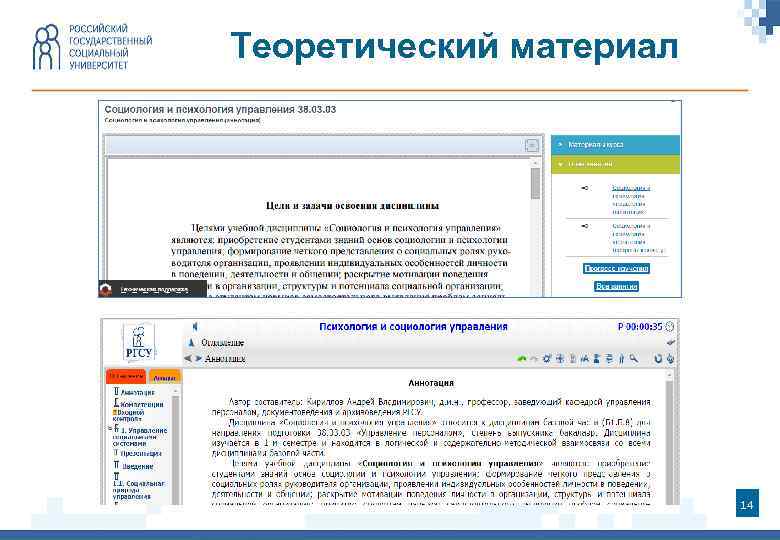The height and width of the screenshot is (540, 780).
Task: Click the lines list icon in lower toolbar
Action: pyautogui.click(x=609, y=359)
